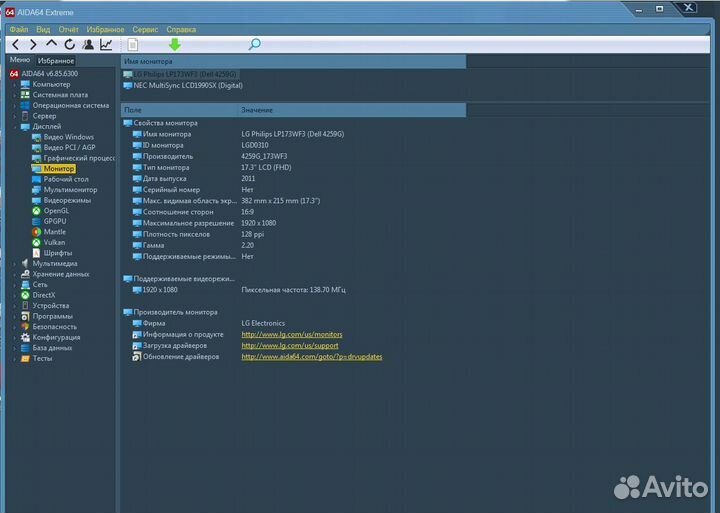Viewport: 720px width, 513px height.
Task: Select Системная плата in the tree
Action: pyautogui.click(x=54, y=95)
